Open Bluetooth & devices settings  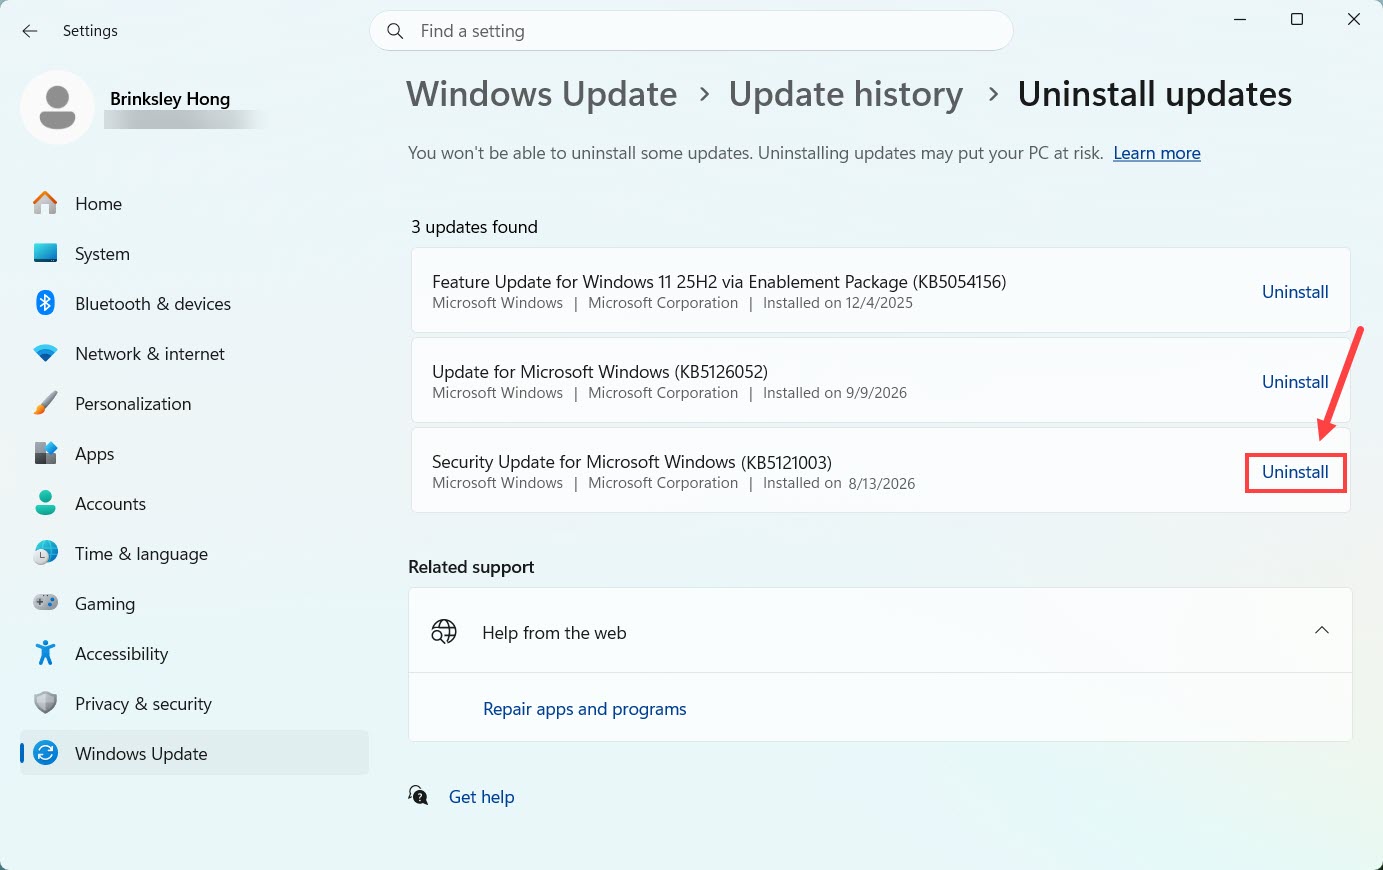coord(194,303)
